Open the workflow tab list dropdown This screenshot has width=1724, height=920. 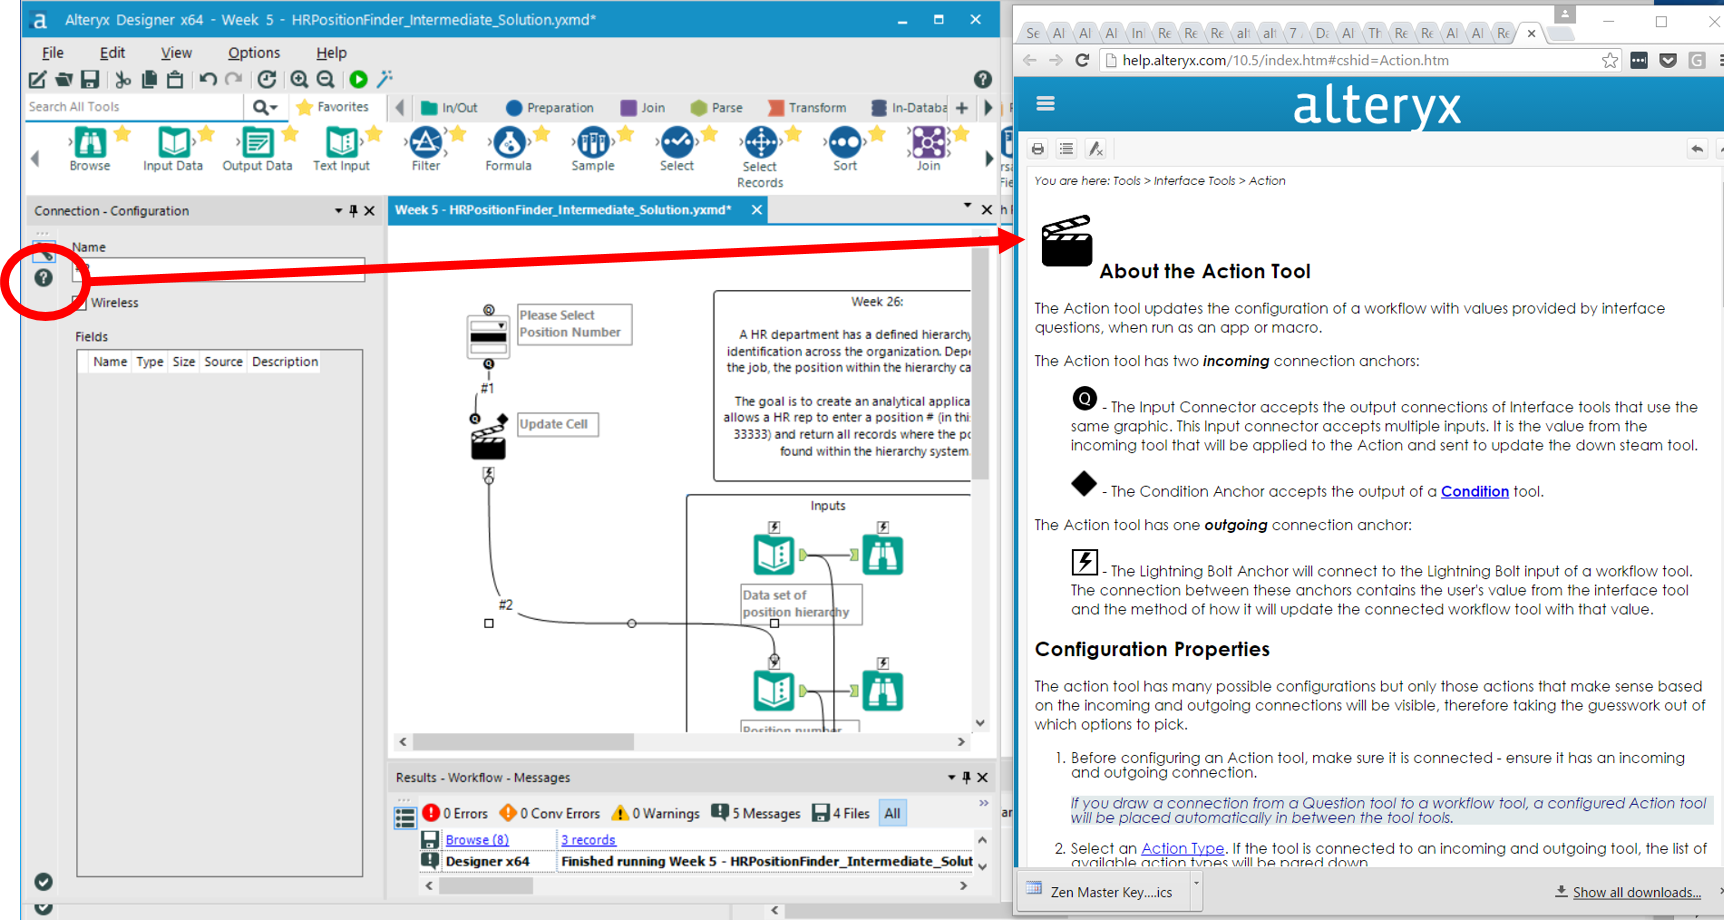pyautogui.click(x=967, y=206)
